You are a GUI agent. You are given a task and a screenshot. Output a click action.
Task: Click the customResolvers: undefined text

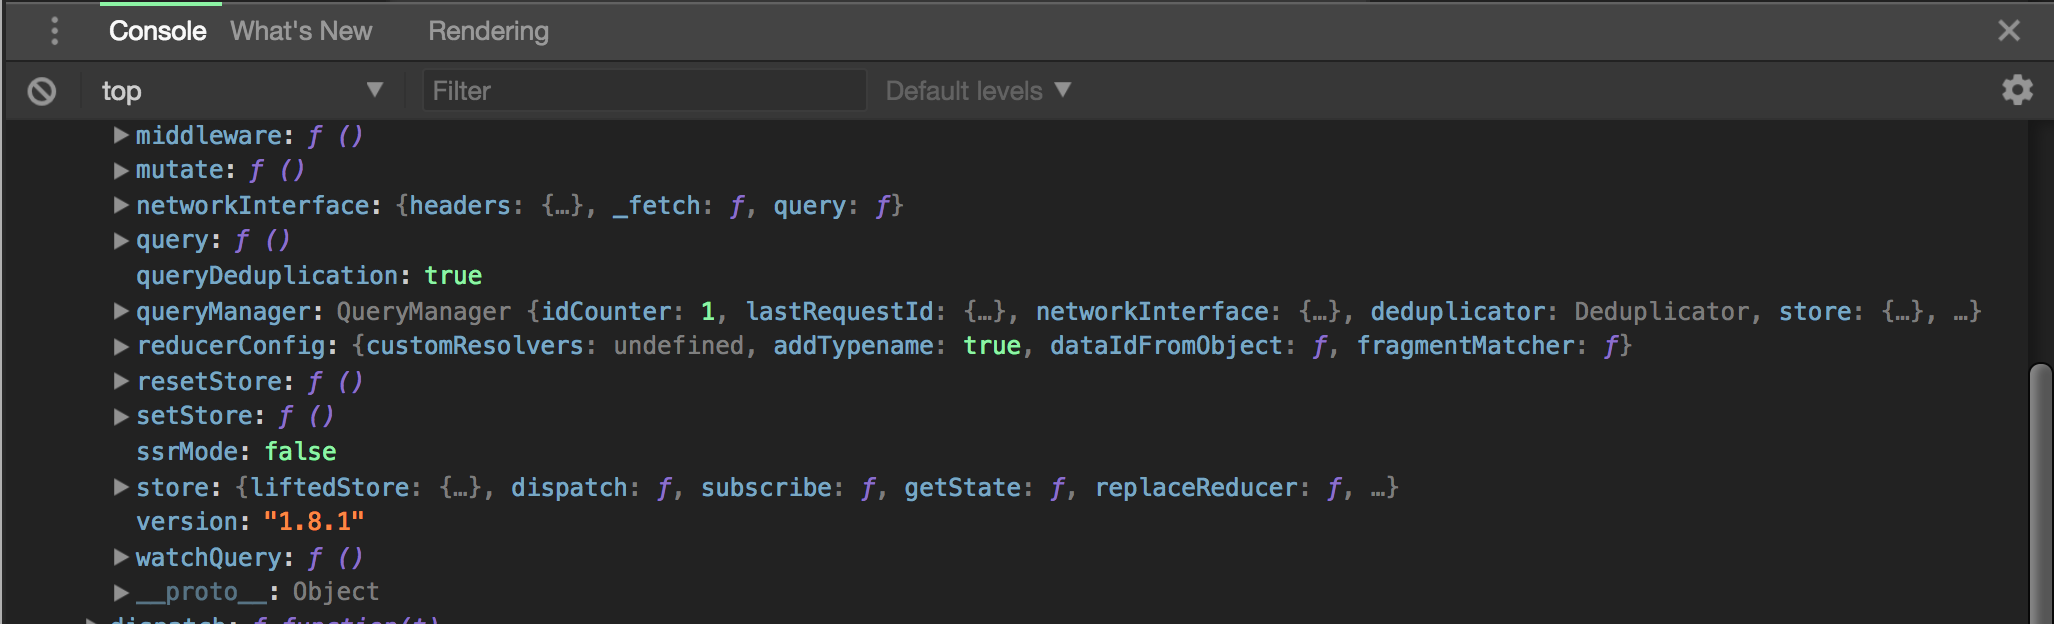(555, 346)
